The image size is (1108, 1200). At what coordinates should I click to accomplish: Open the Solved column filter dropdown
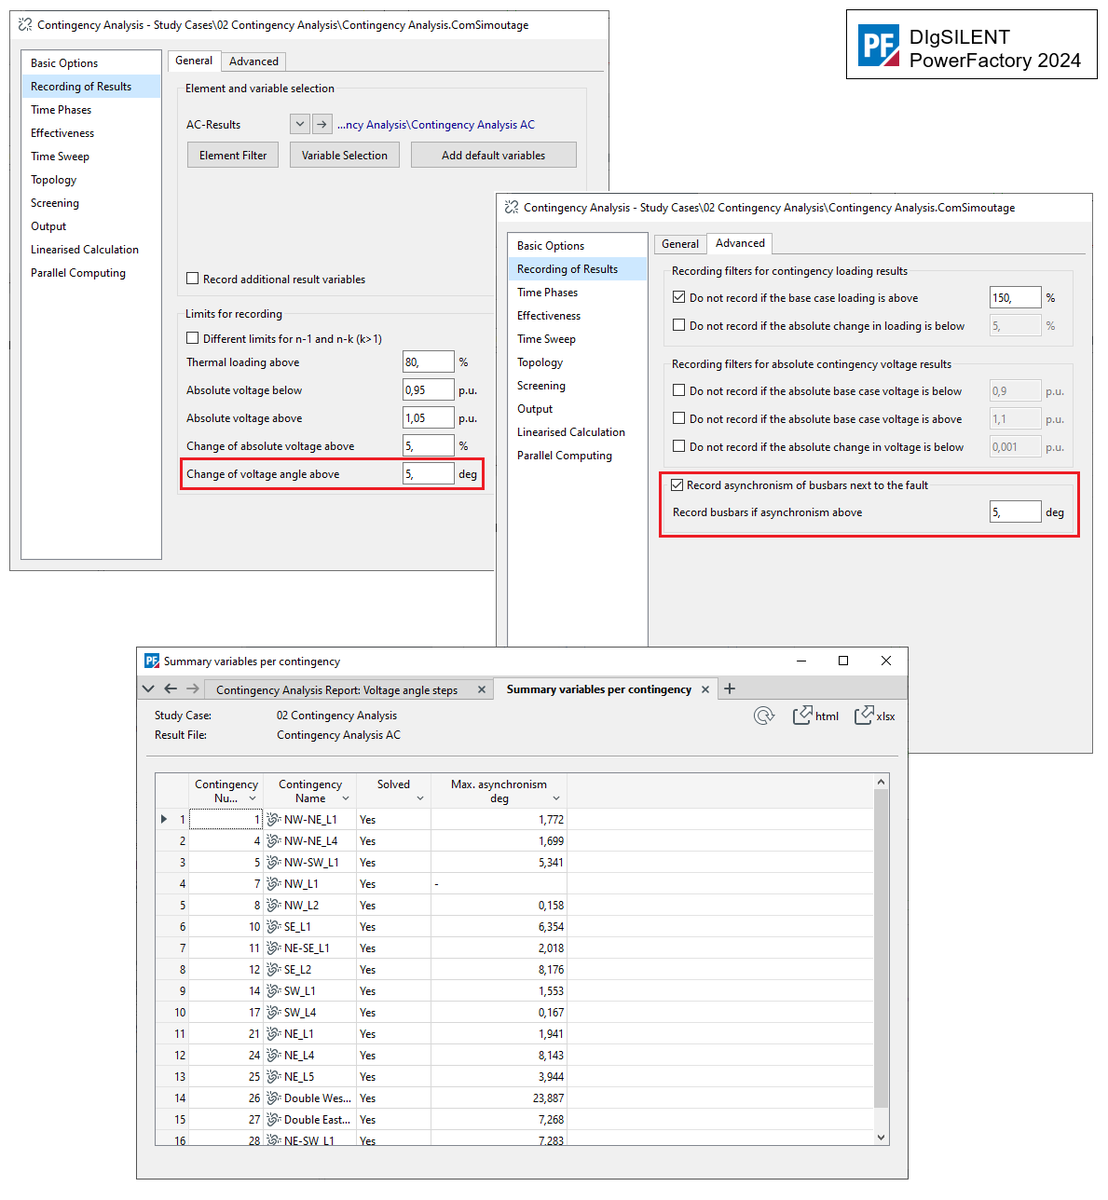(420, 799)
